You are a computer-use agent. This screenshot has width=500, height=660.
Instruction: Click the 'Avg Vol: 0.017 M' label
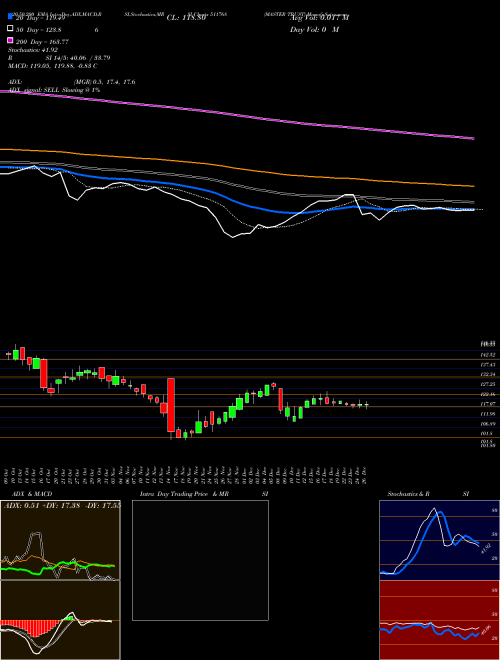(x=319, y=18)
